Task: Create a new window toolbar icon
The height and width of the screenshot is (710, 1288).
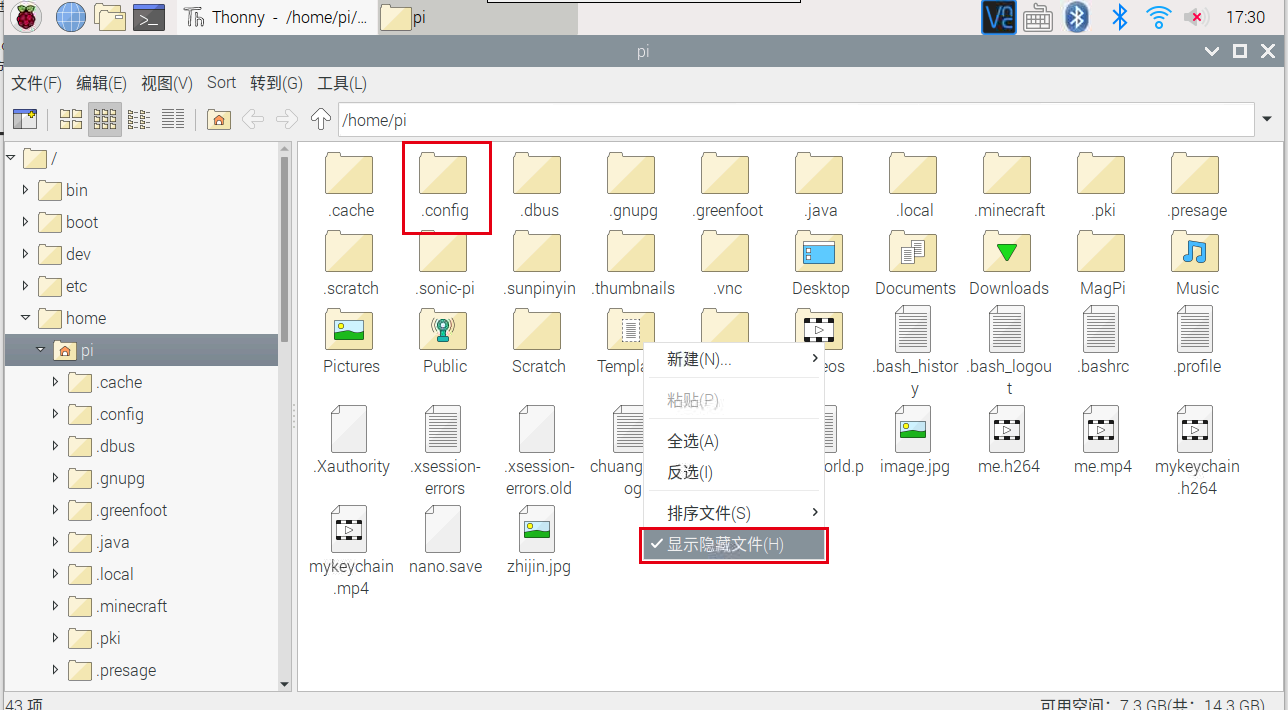Action: tap(24, 120)
